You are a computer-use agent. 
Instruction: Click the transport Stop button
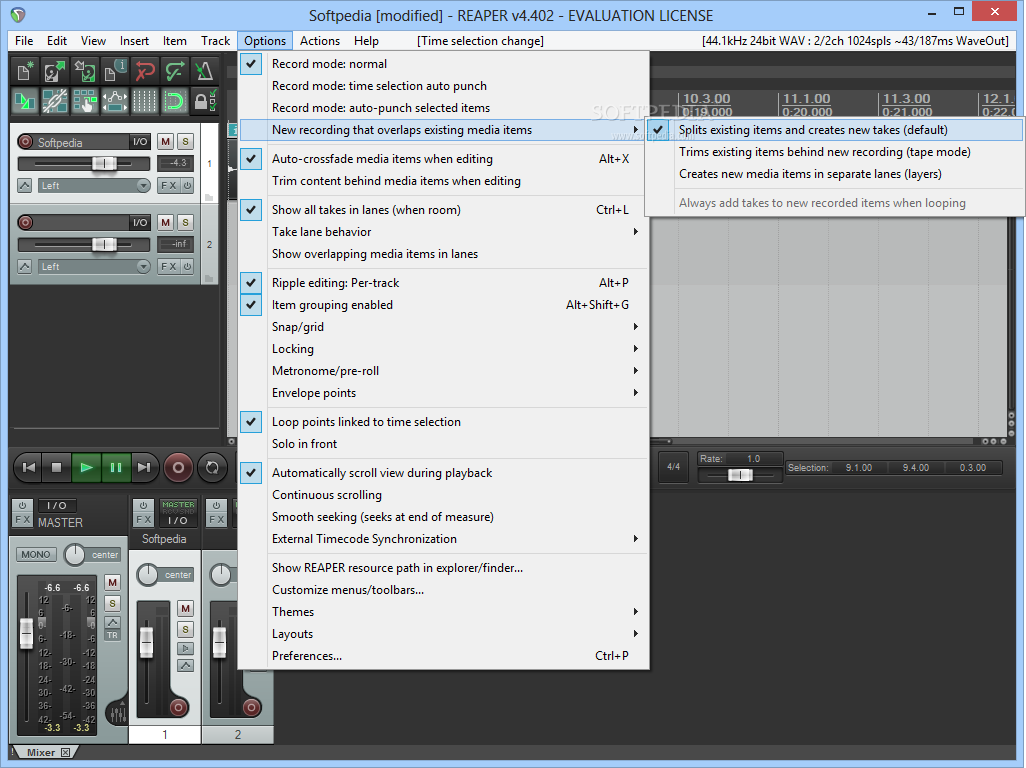point(56,467)
